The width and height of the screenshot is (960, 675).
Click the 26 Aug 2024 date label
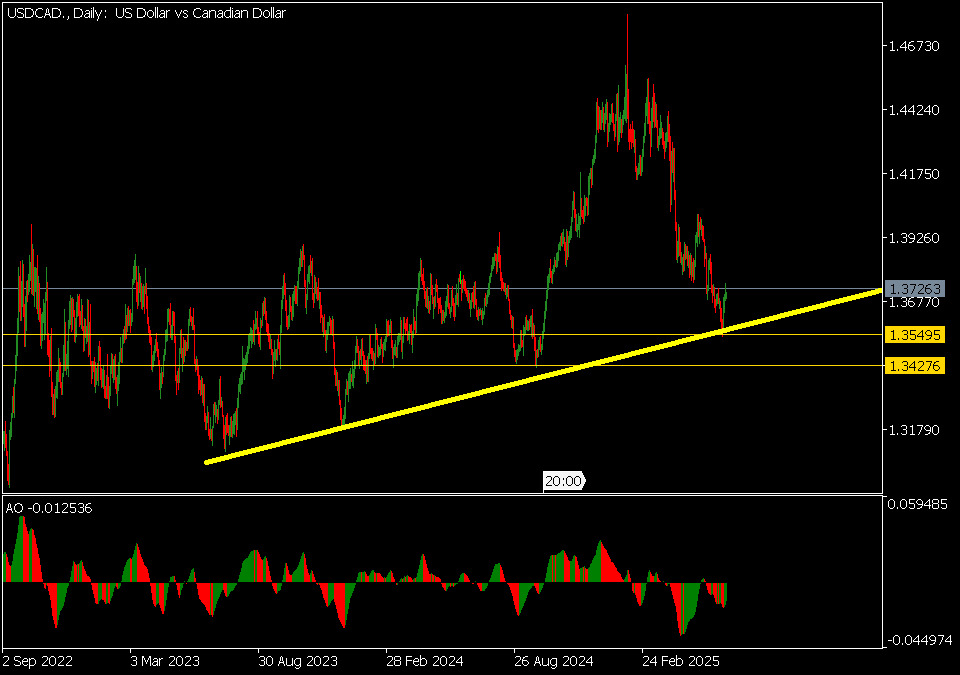click(553, 662)
